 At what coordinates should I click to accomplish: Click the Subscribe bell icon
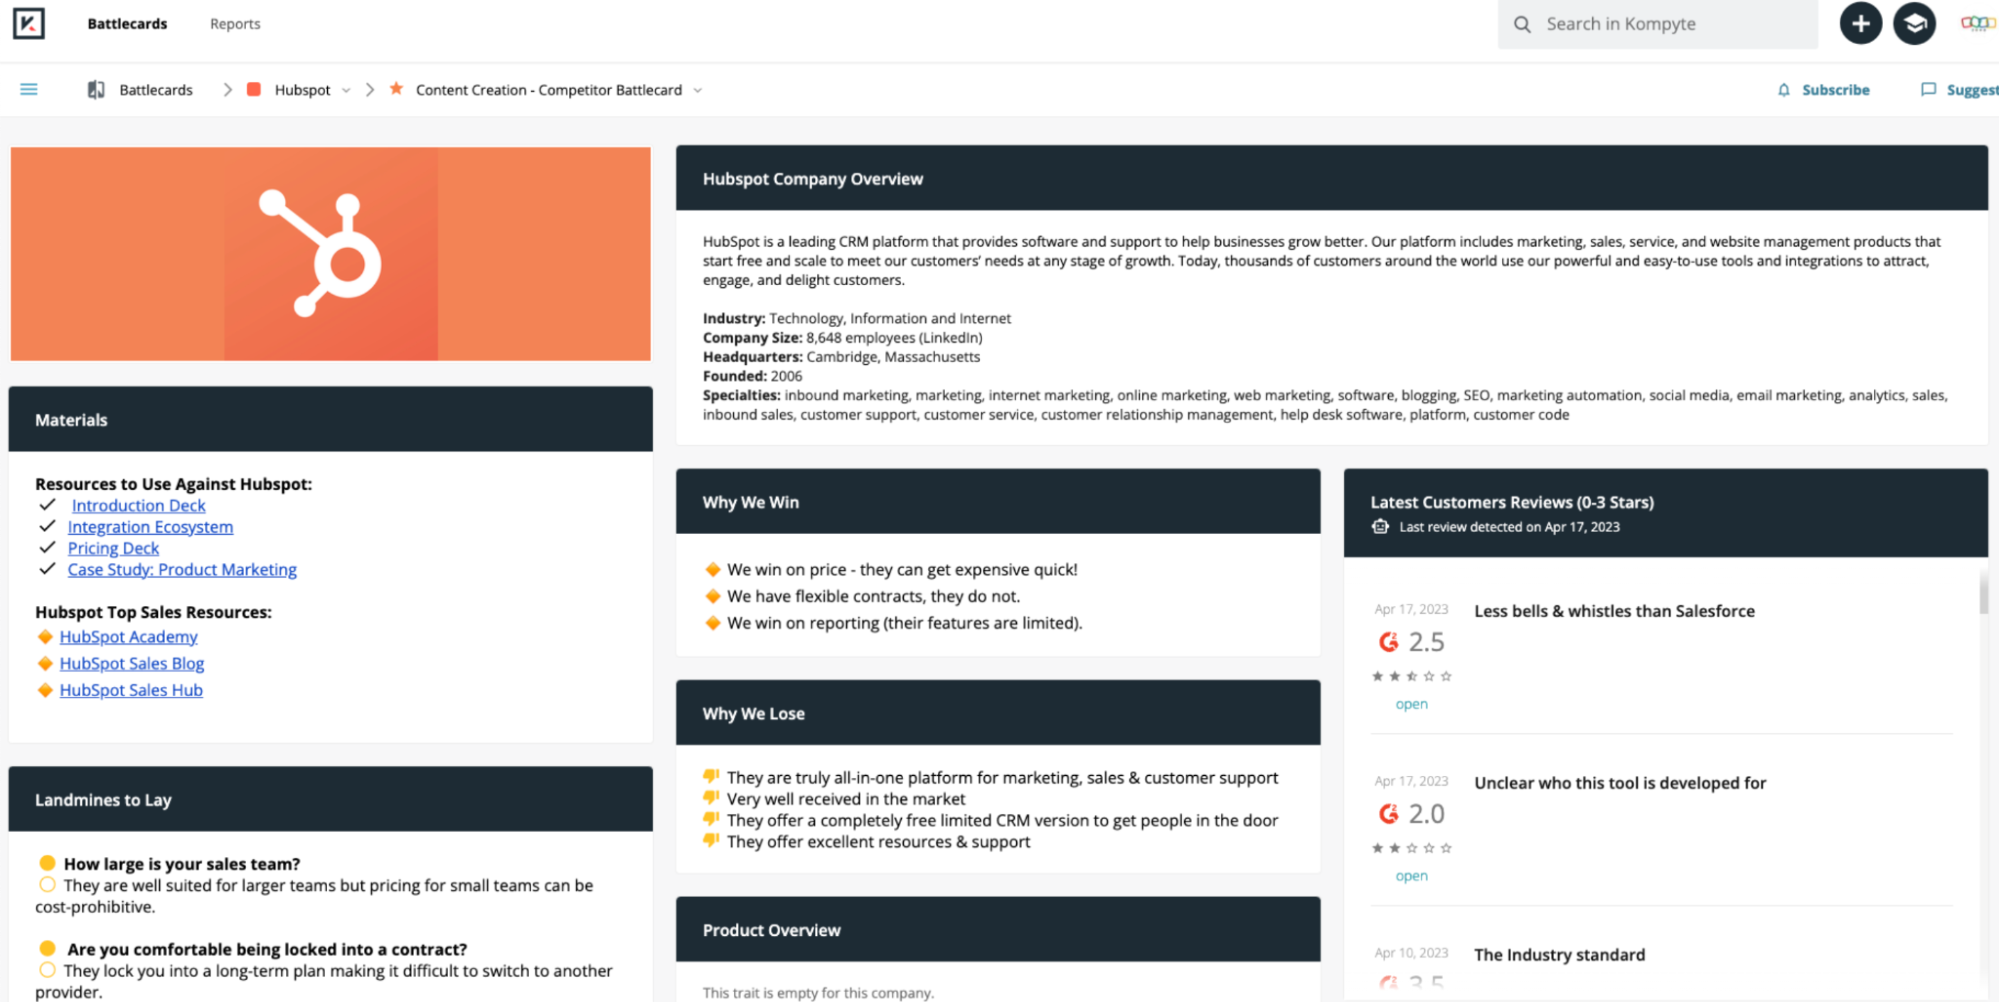point(1784,90)
